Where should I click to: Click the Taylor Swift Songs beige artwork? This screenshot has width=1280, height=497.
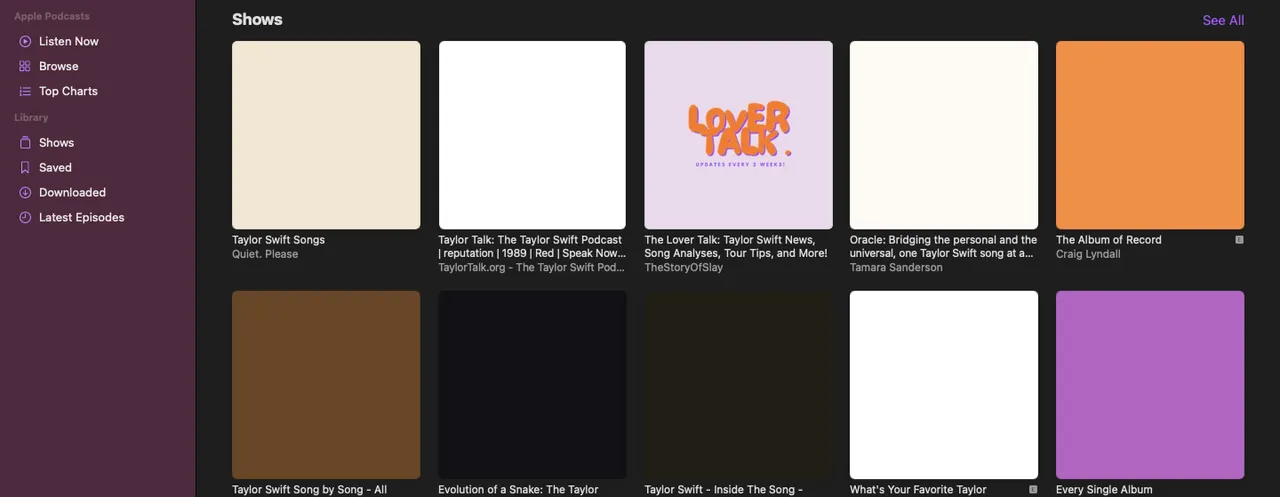pos(326,135)
